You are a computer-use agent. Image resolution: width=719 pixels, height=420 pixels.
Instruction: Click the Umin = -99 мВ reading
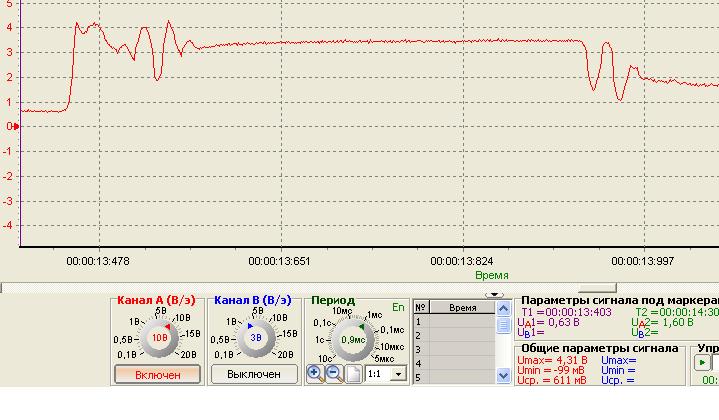tap(551, 370)
